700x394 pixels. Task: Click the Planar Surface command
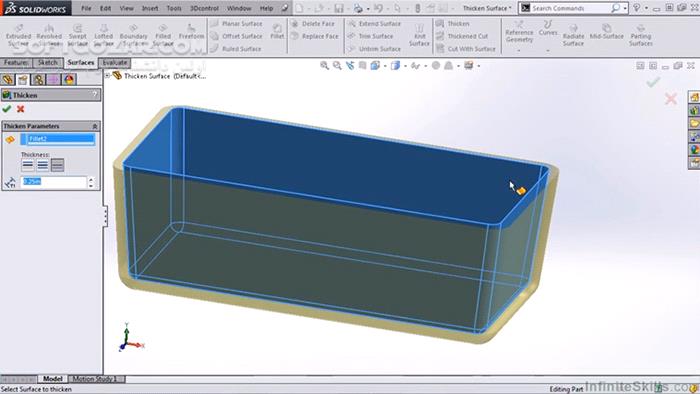pyautogui.click(x=237, y=24)
